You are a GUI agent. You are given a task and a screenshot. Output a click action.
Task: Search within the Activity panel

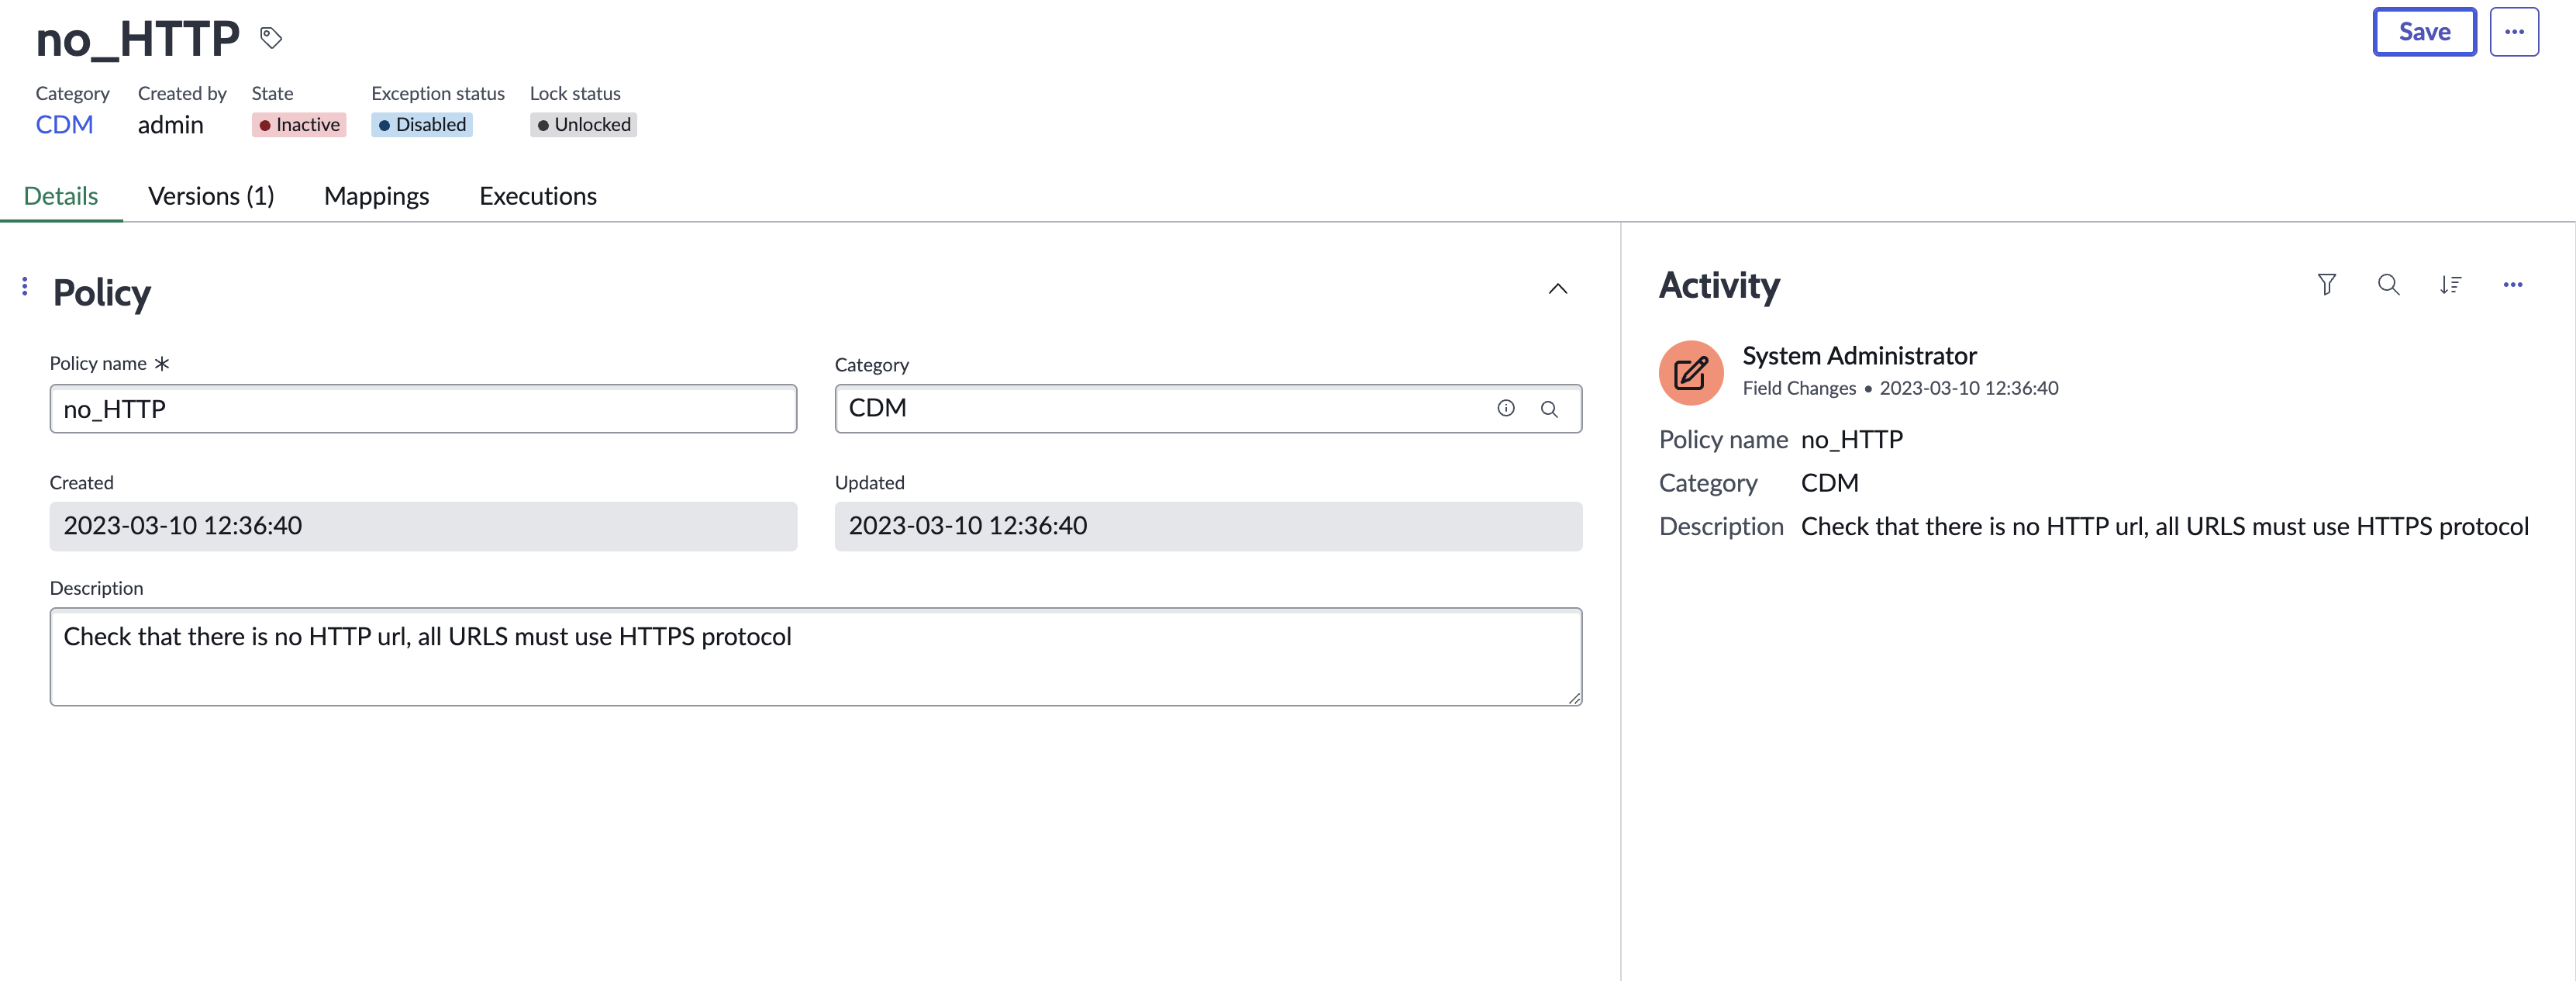point(2388,285)
